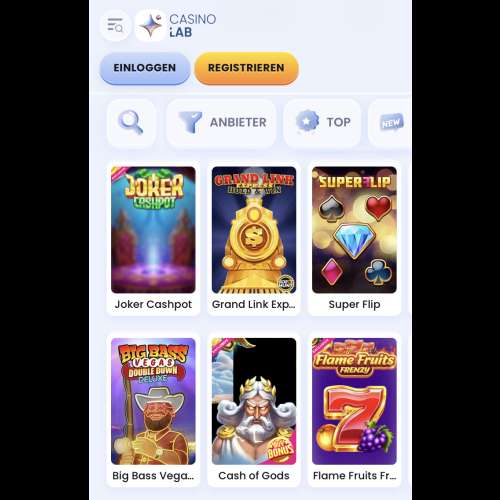500x500 pixels.
Task: Open the magnifying glass game search
Action: (131, 122)
